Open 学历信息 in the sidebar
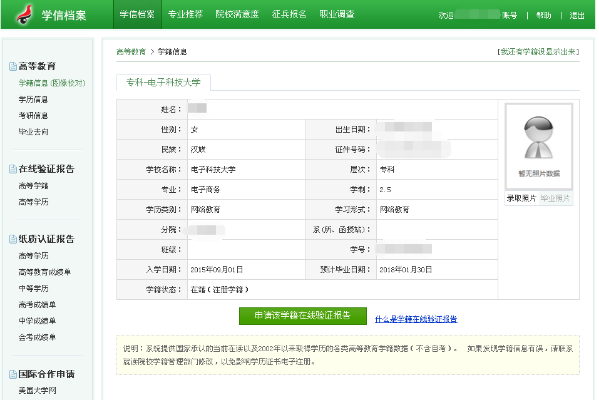Screen dimensions: 599x400 point(33,100)
